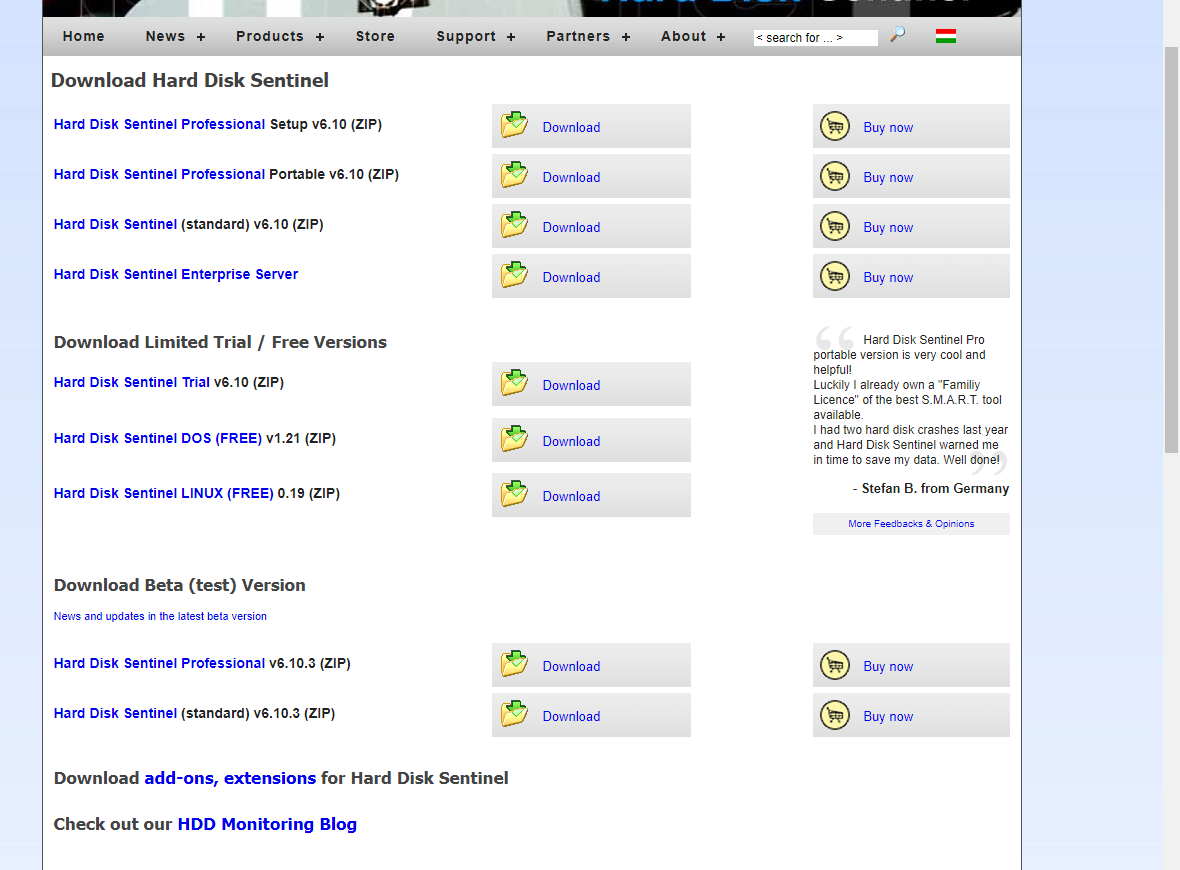The image size is (1180, 870).
Task: Click download folder icon for LINUX (FREE) 0.19
Action: coord(515,494)
